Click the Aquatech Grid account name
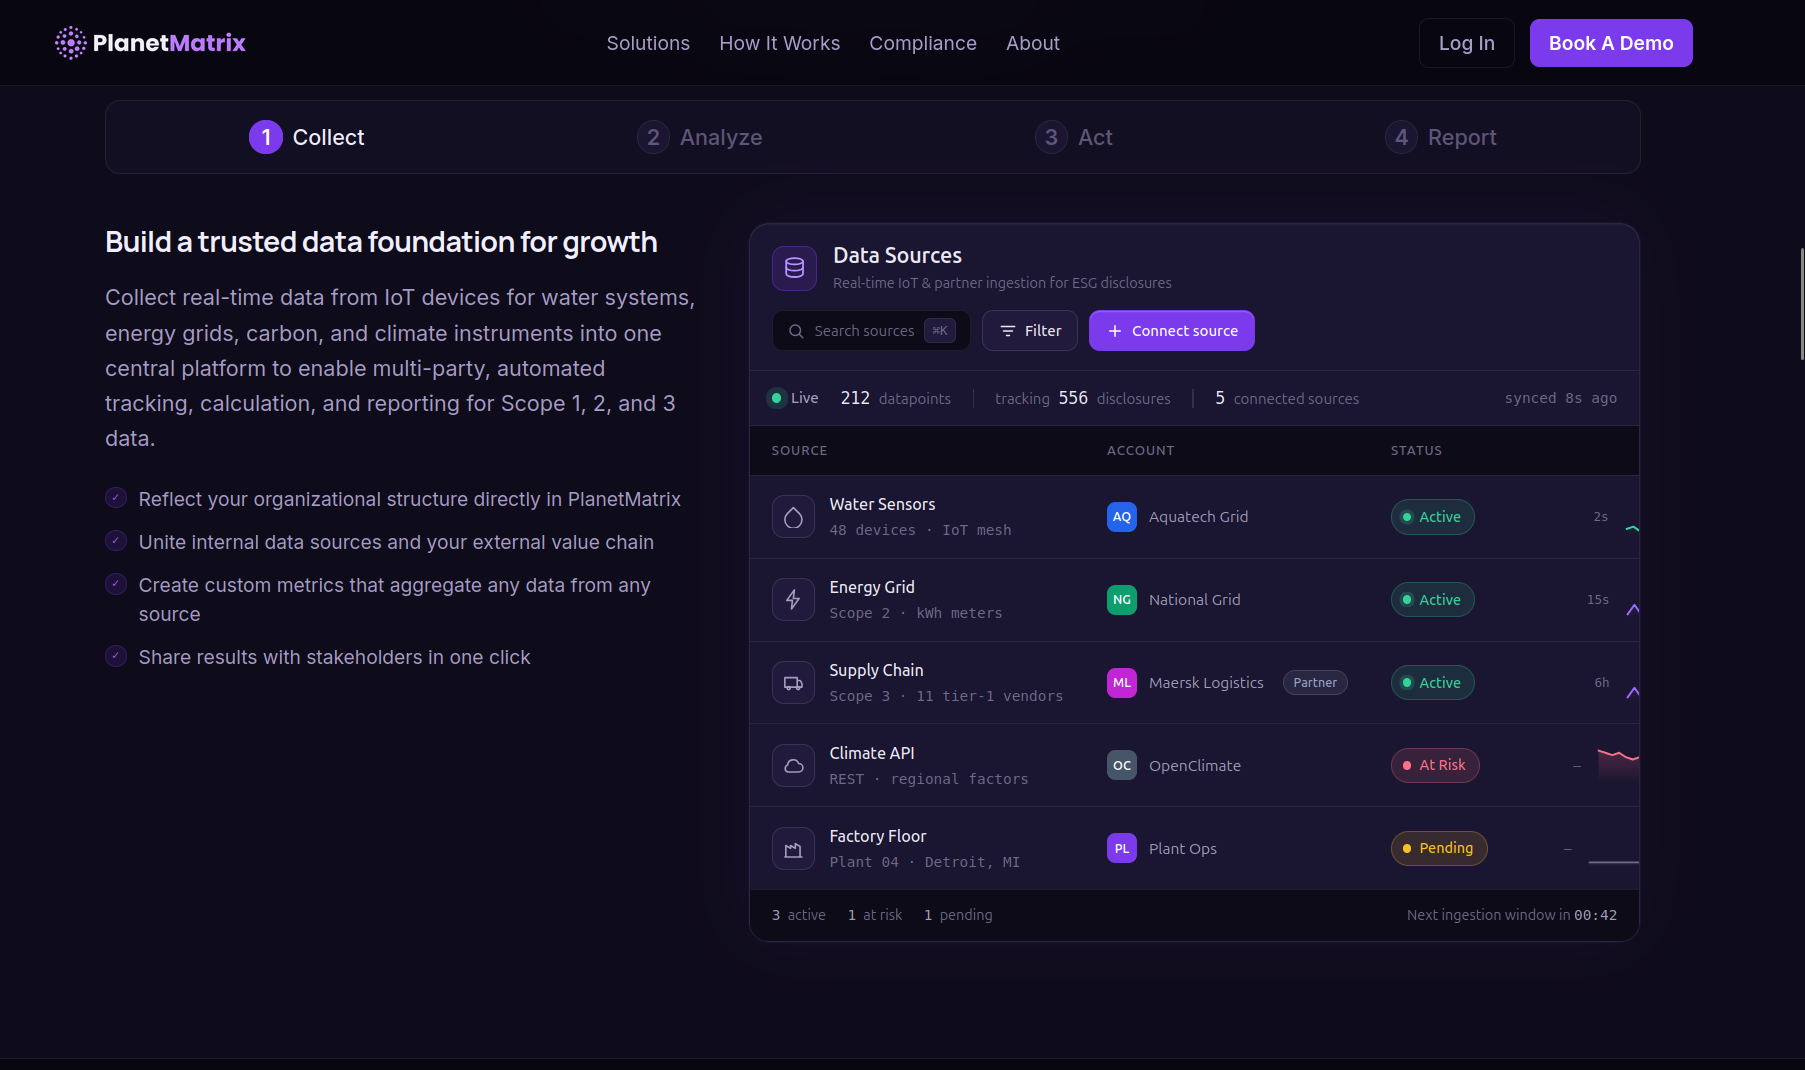The height and width of the screenshot is (1070, 1805). pyautogui.click(x=1198, y=517)
